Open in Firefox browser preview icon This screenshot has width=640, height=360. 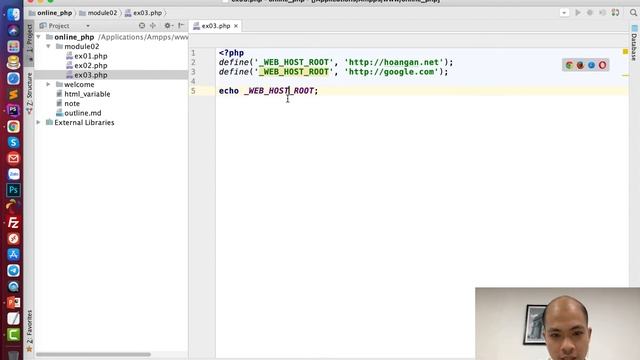pyautogui.click(x=580, y=65)
